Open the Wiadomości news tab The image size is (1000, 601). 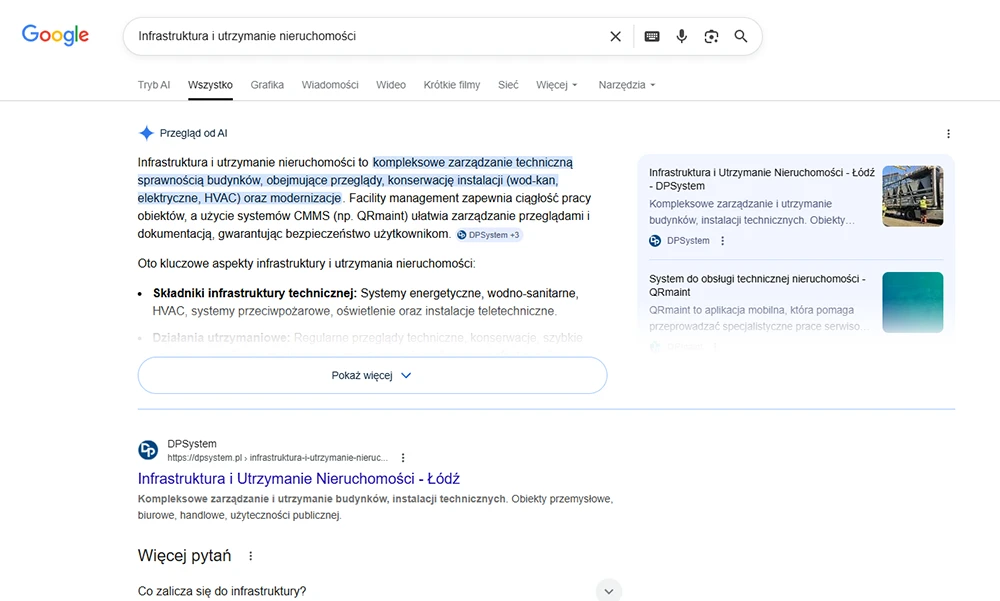(330, 85)
